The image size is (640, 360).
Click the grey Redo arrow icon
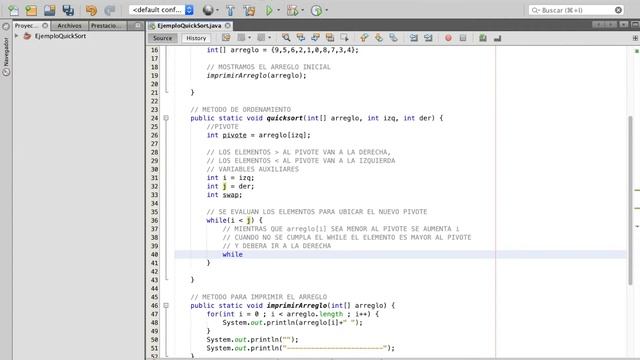point(109,10)
